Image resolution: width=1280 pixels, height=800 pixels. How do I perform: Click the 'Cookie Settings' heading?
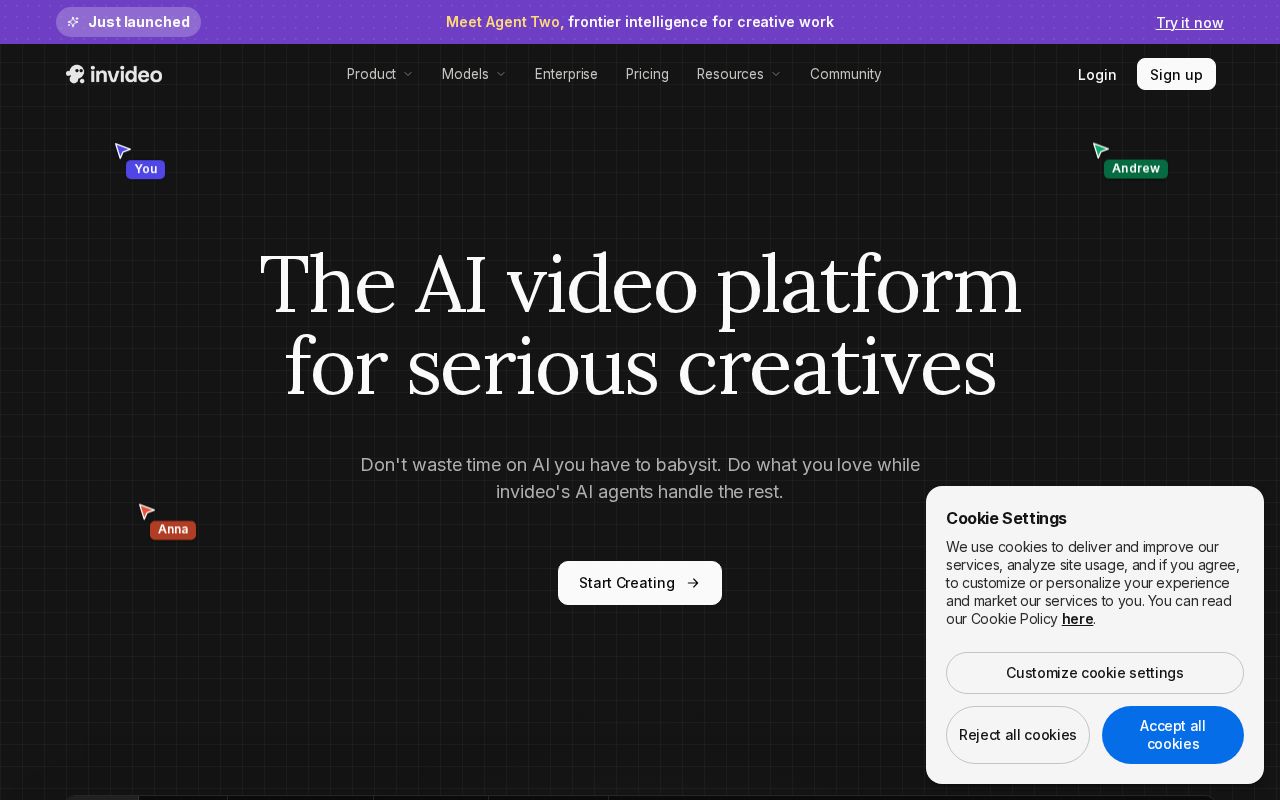pyautogui.click(x=1006, y=518)
